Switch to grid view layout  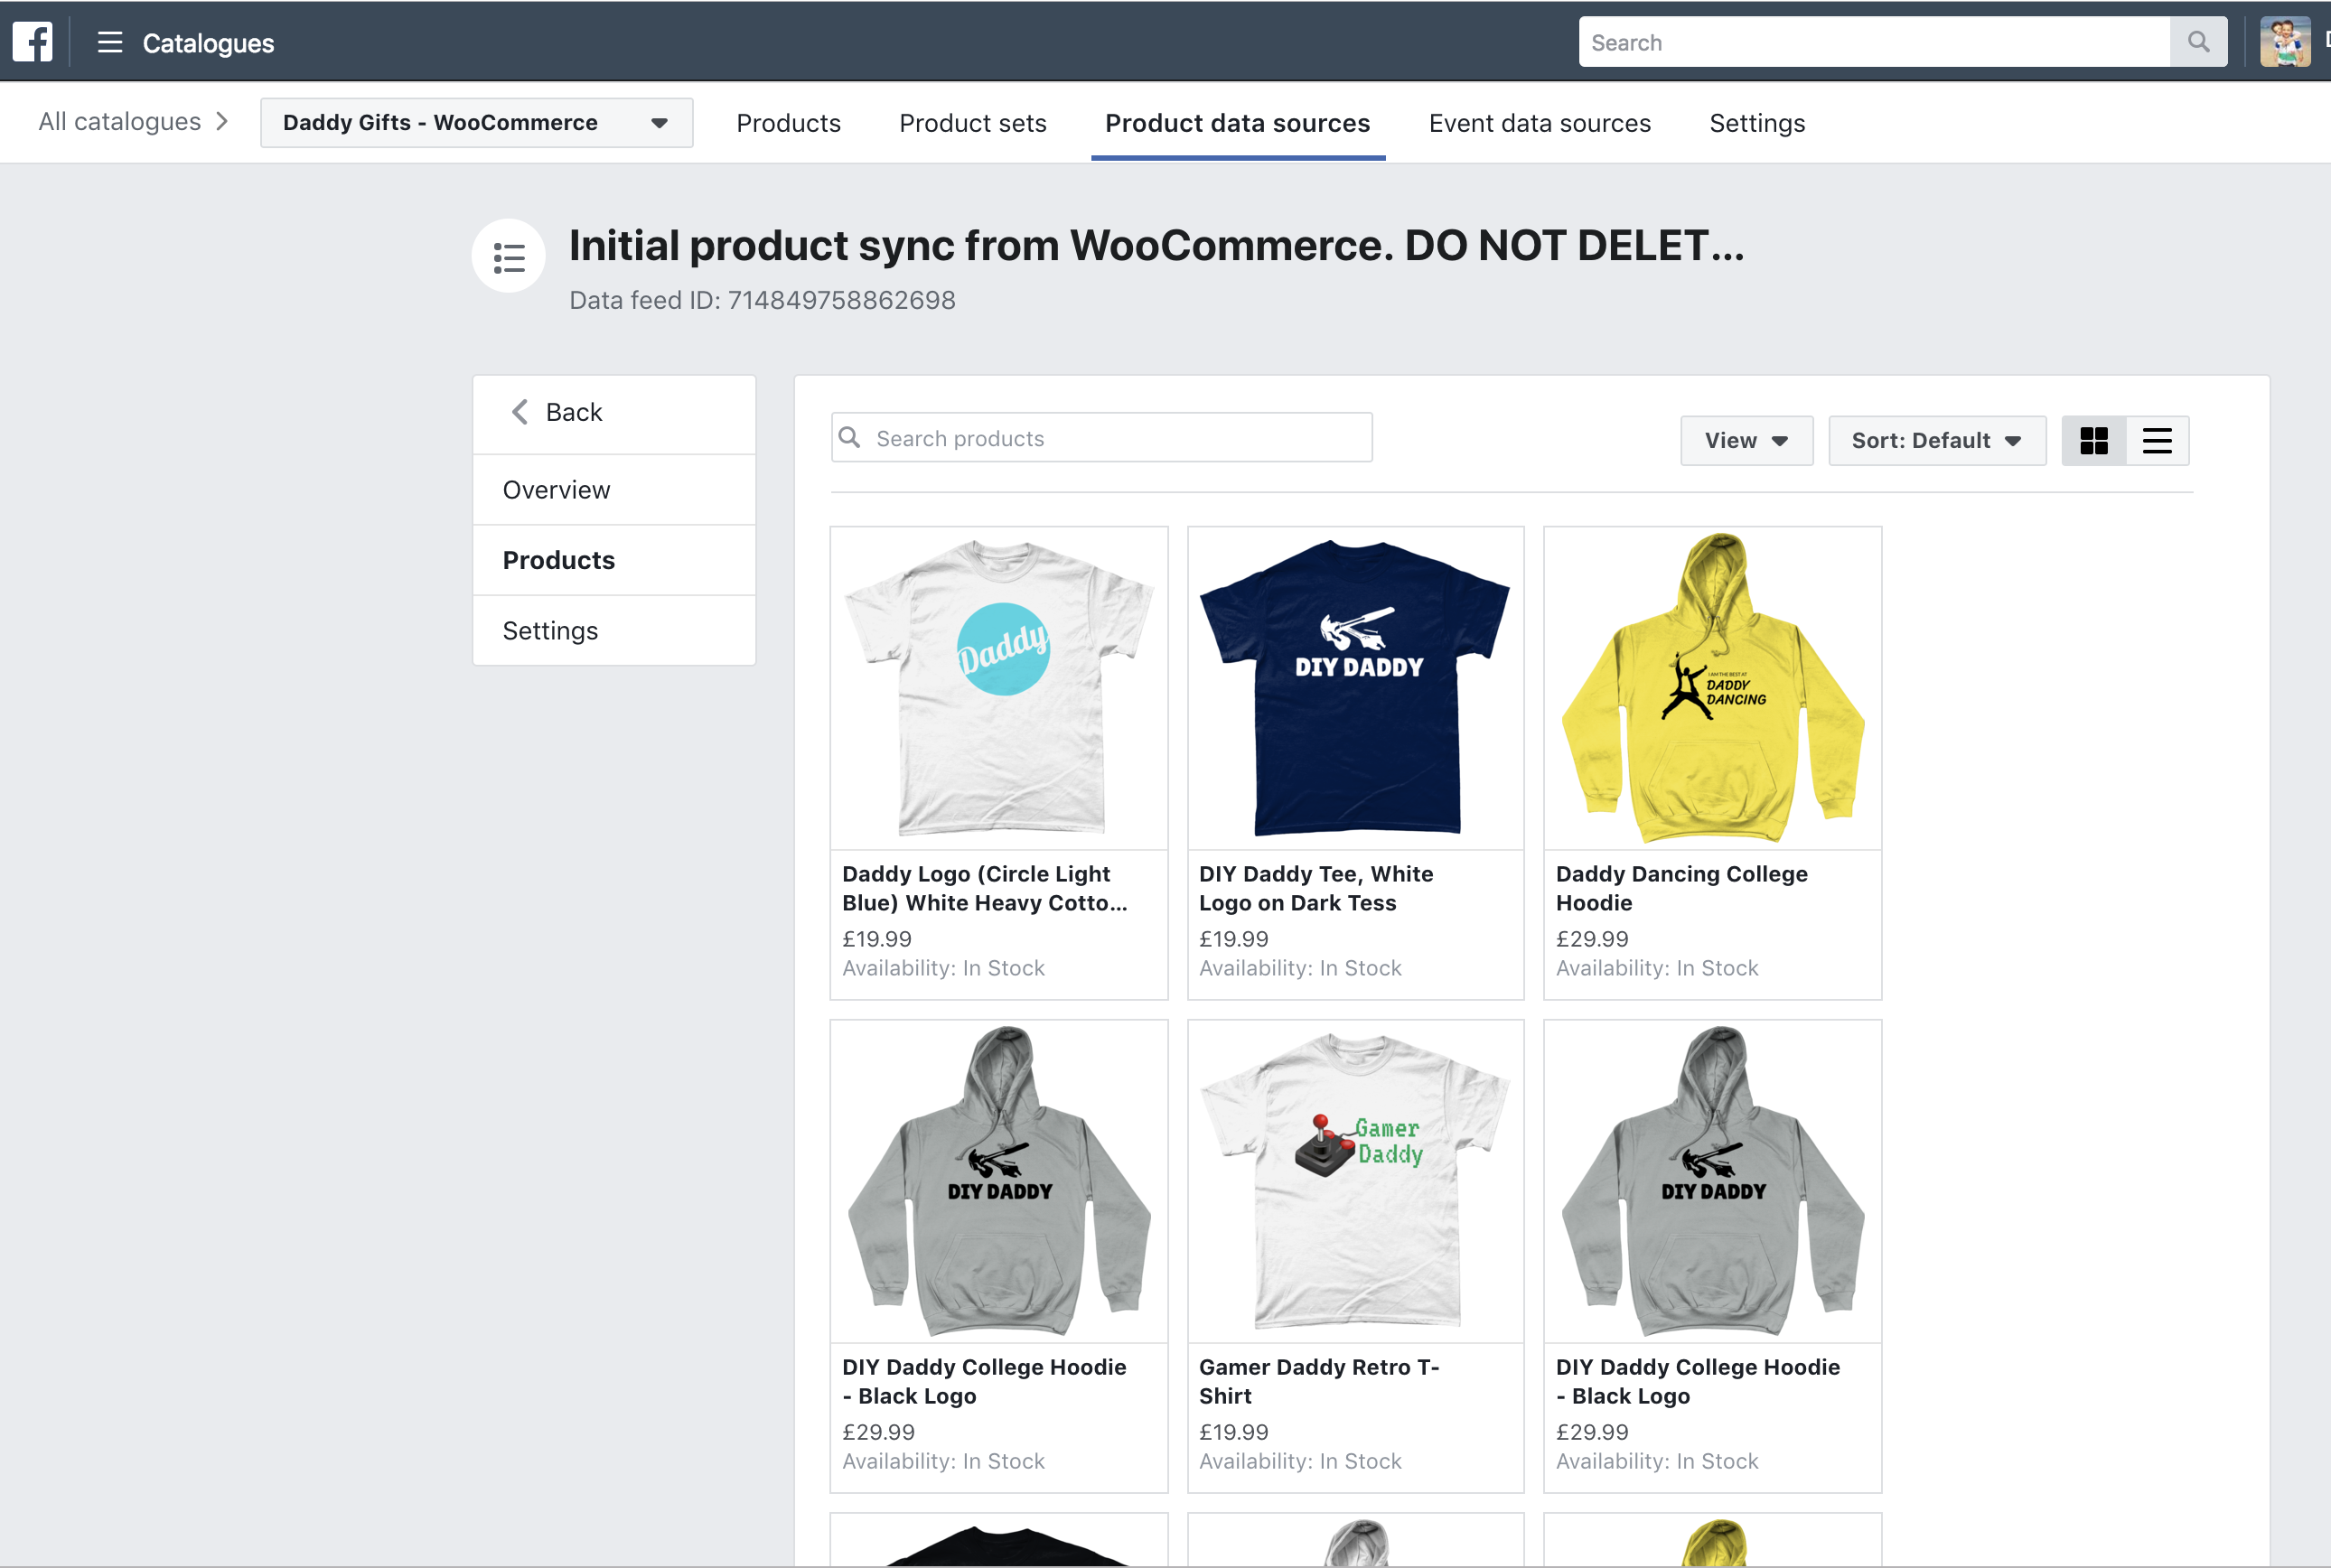click(x=2094, y=441)
